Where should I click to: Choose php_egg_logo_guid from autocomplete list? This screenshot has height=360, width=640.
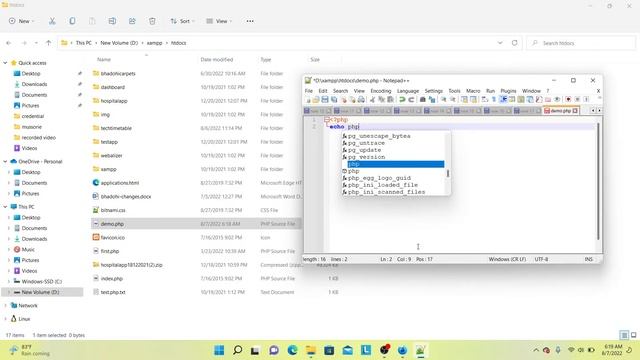[x=379, y=178]
